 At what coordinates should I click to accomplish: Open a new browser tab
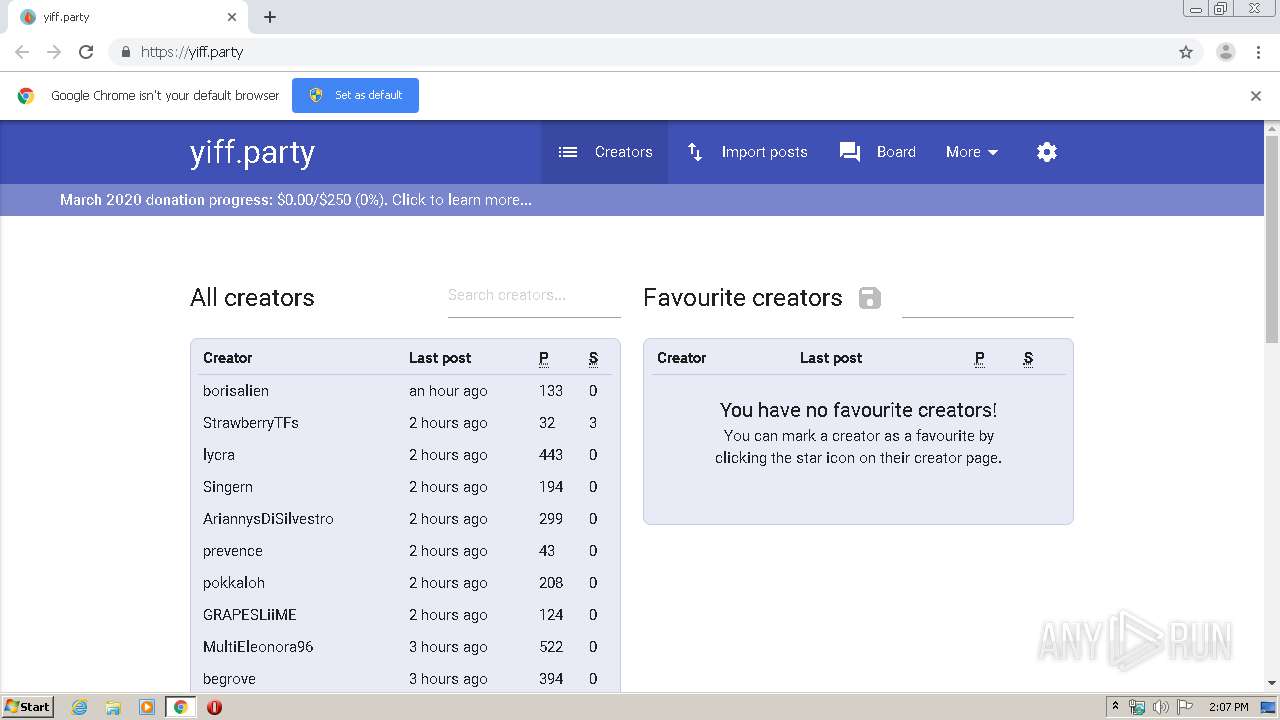pyautogui.click(x=270, y=17)
